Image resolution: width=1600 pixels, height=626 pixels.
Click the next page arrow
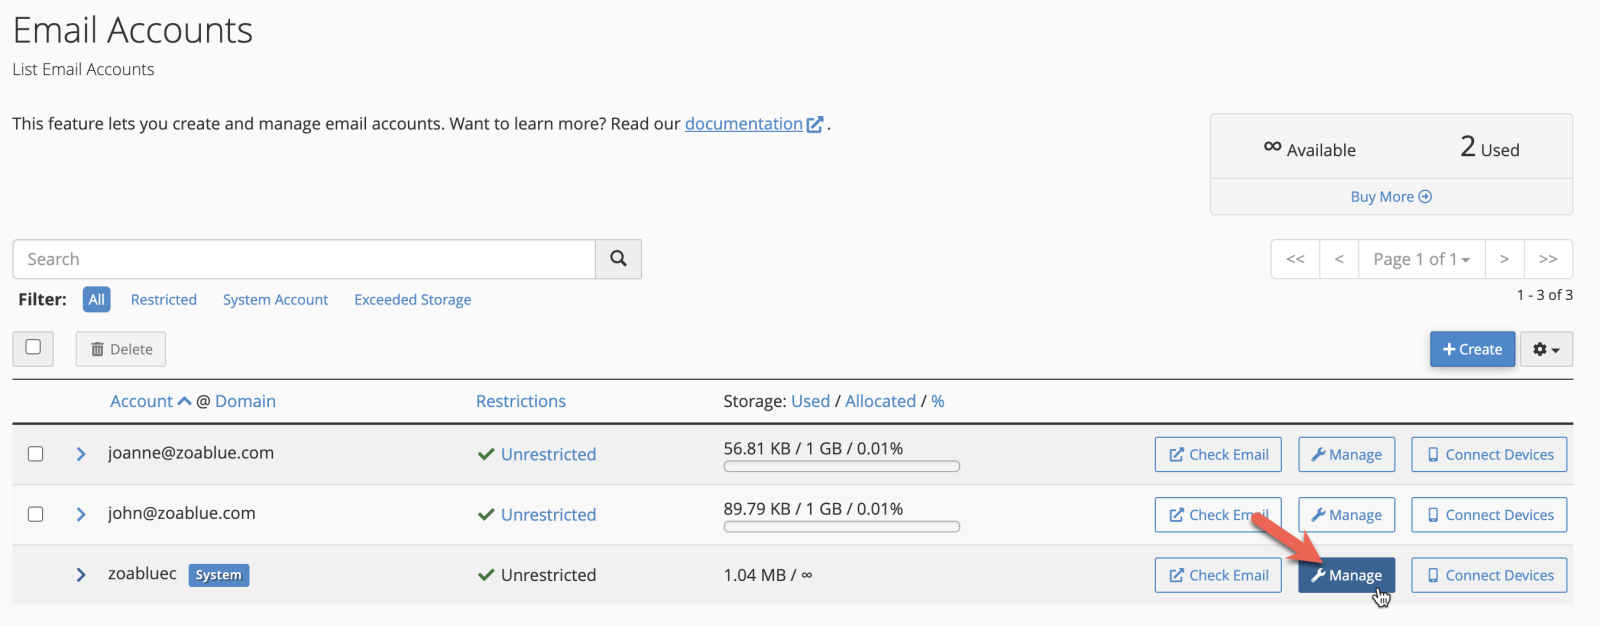pyautogui.click(x=1504, y=259)
